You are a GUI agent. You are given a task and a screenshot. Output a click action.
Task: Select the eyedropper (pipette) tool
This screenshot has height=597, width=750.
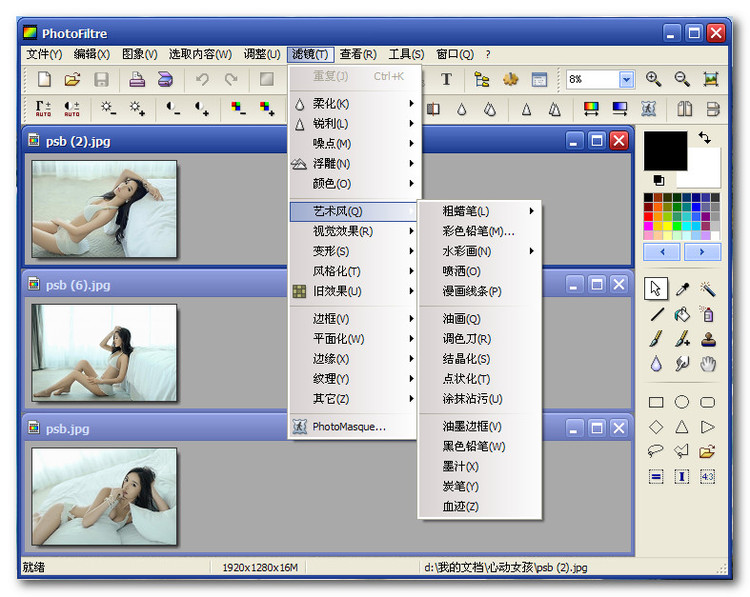coord(682,289)
